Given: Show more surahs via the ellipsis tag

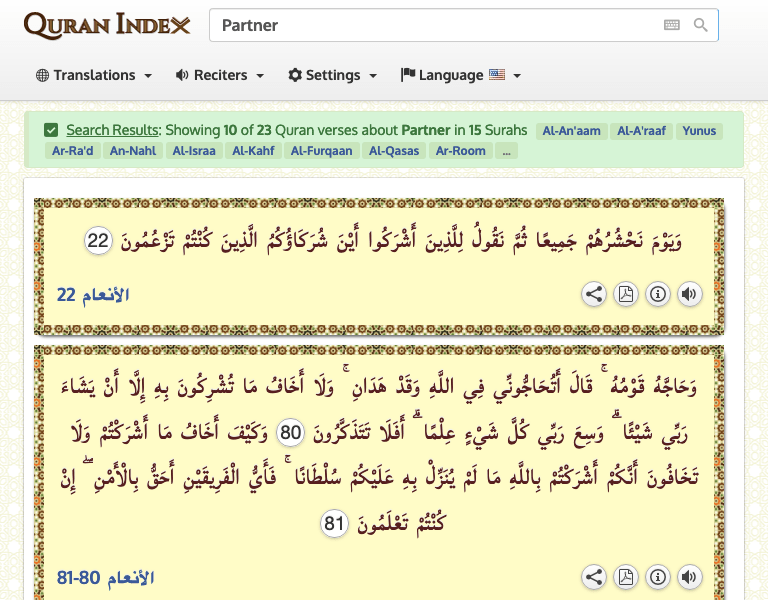Looking at the screenshot, I should point(506,151).
